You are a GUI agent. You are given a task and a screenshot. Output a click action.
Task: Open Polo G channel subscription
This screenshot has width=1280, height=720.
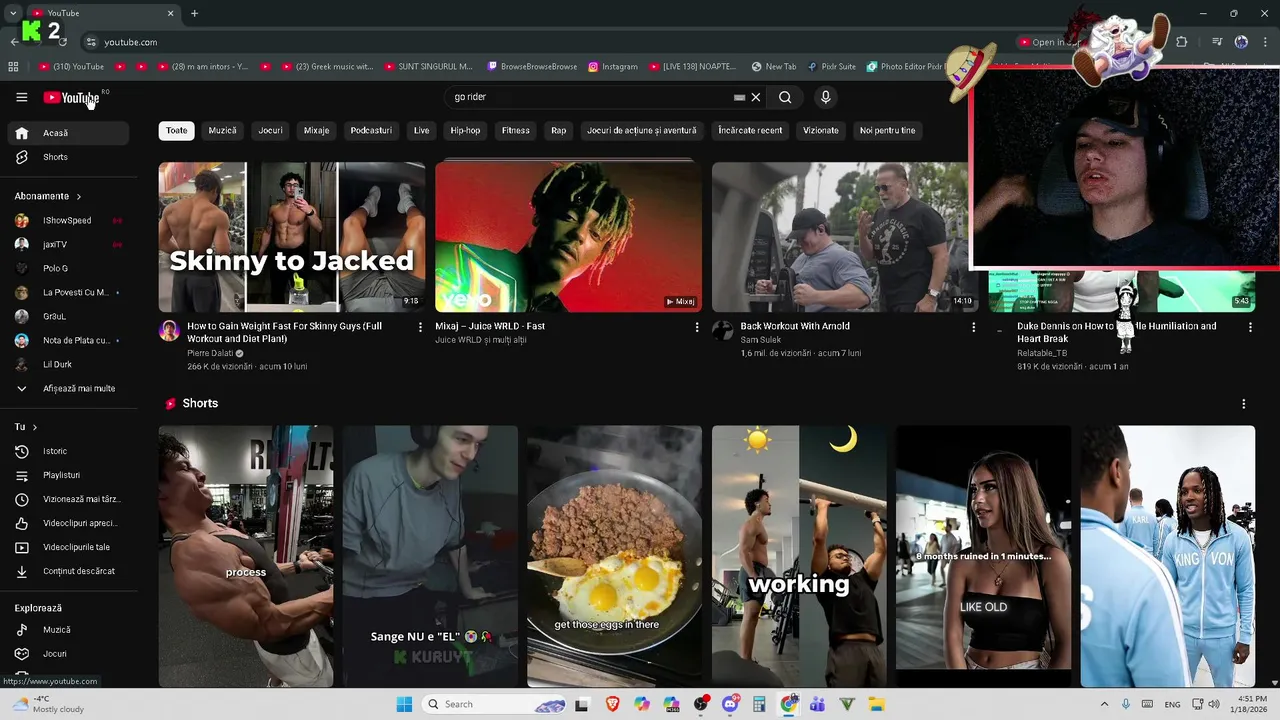tap(69, 268)
